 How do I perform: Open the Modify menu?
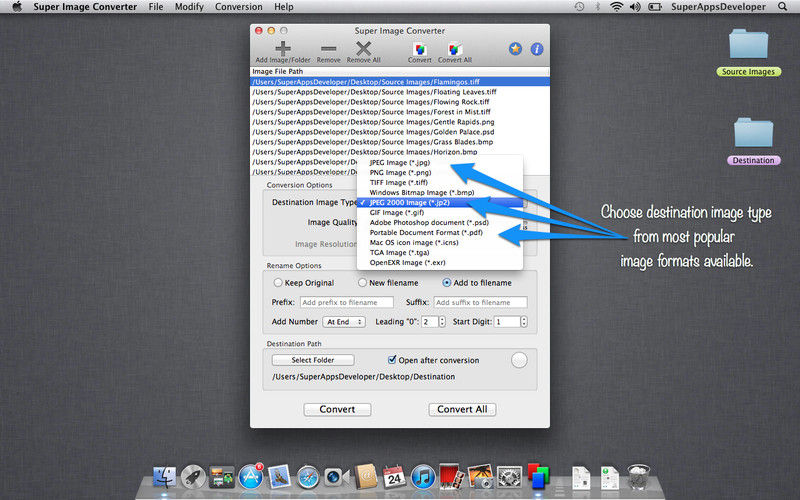click(x=189, y=7)
